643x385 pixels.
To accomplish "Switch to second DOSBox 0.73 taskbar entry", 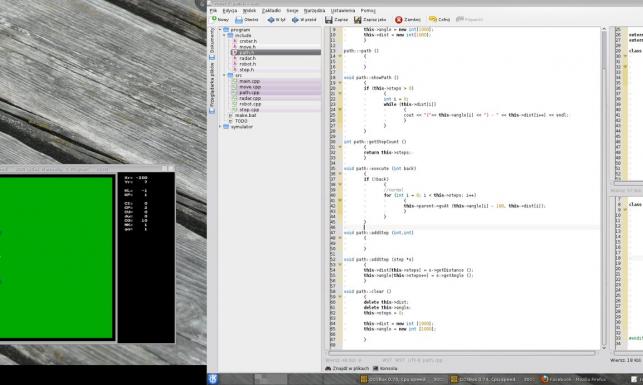I will [x=494, y=379].
